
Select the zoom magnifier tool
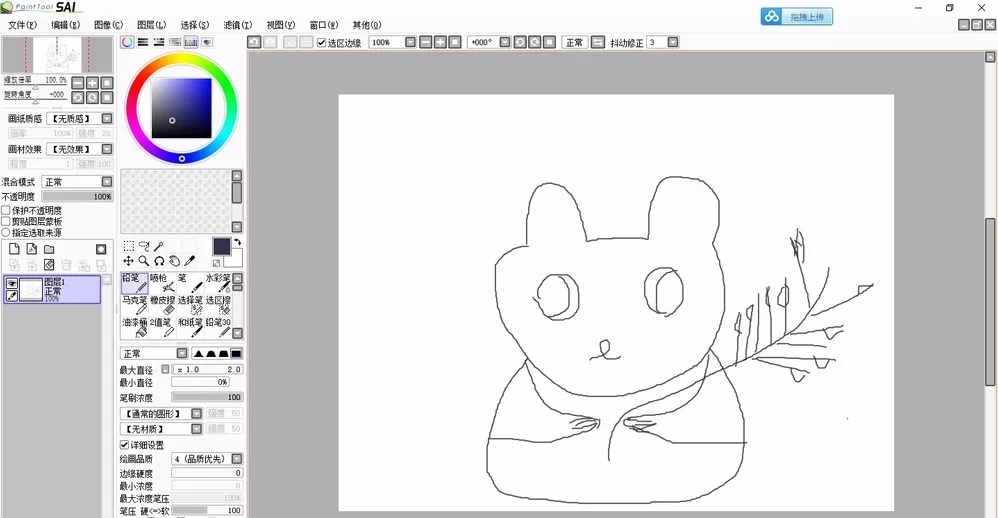[144, 261]
